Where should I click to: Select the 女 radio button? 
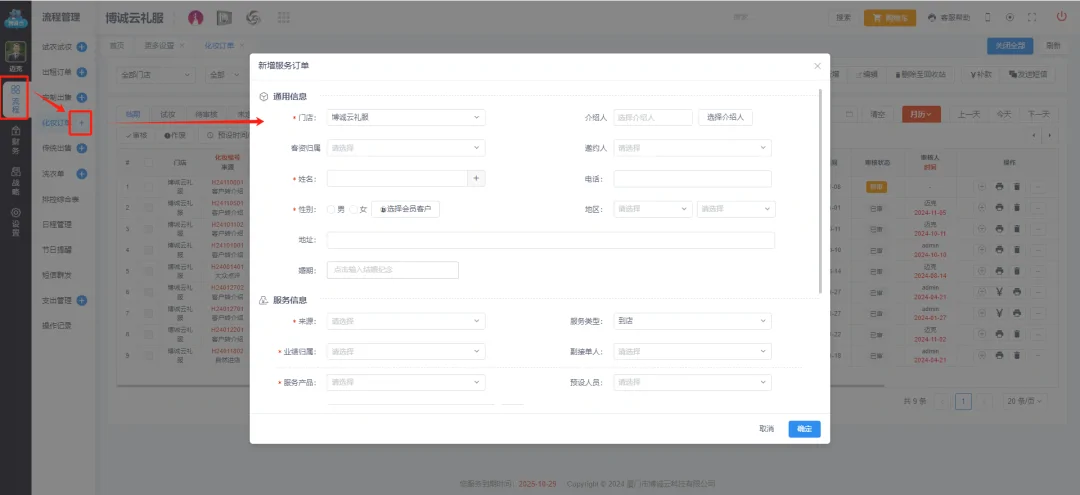pyautogui.click(x=352, y=209)
